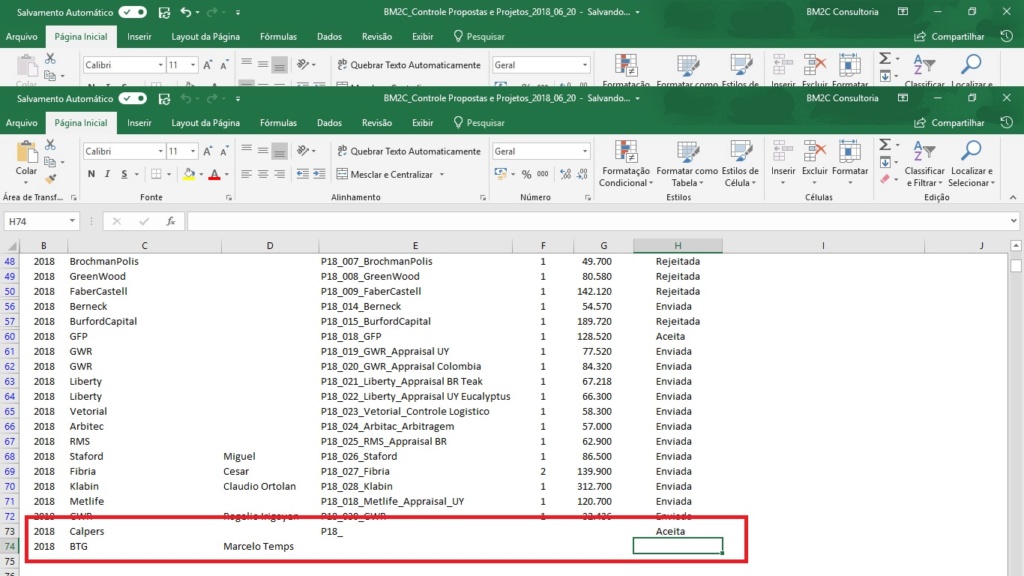
Task: Select the Claudio Ortolan cell
Action: pos(270,487)
